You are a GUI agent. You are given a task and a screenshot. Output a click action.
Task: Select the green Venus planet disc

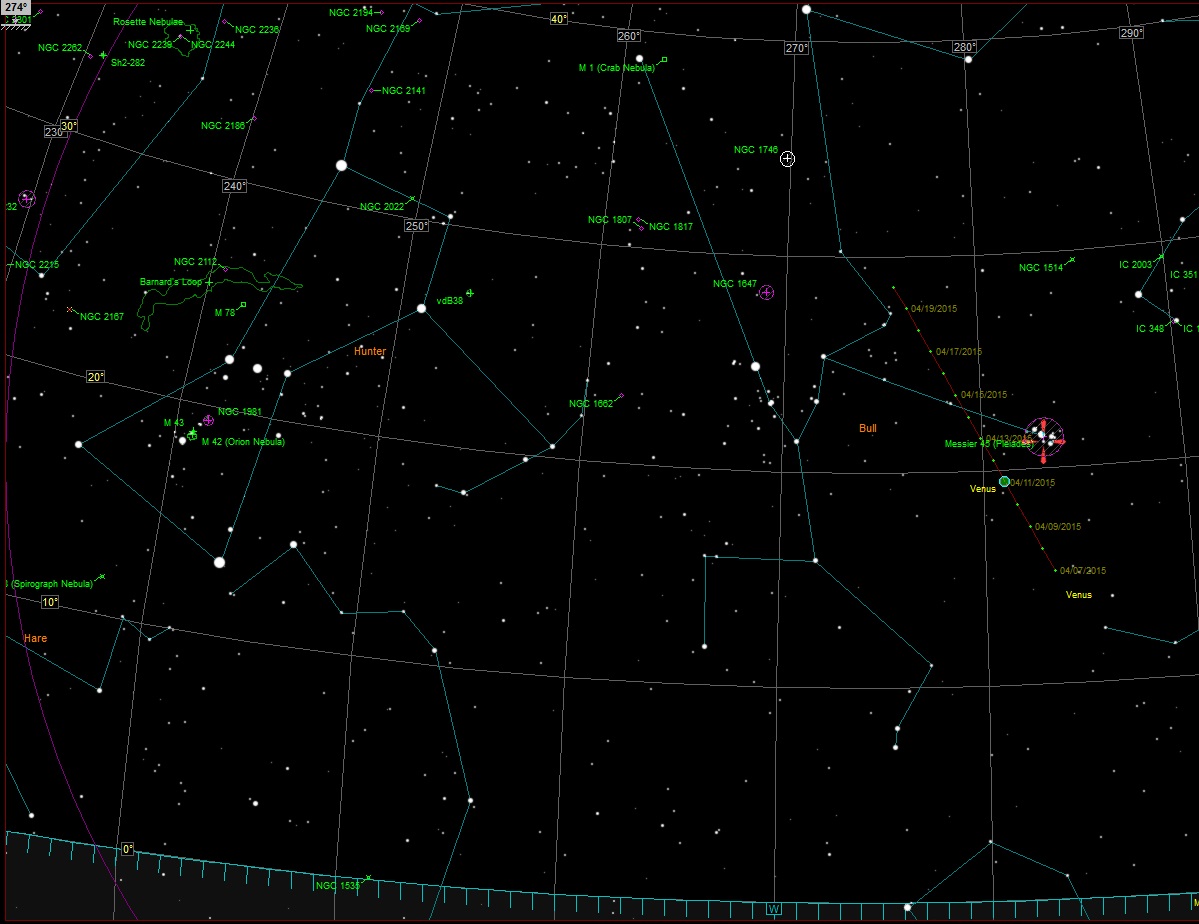click(1004, 481)
